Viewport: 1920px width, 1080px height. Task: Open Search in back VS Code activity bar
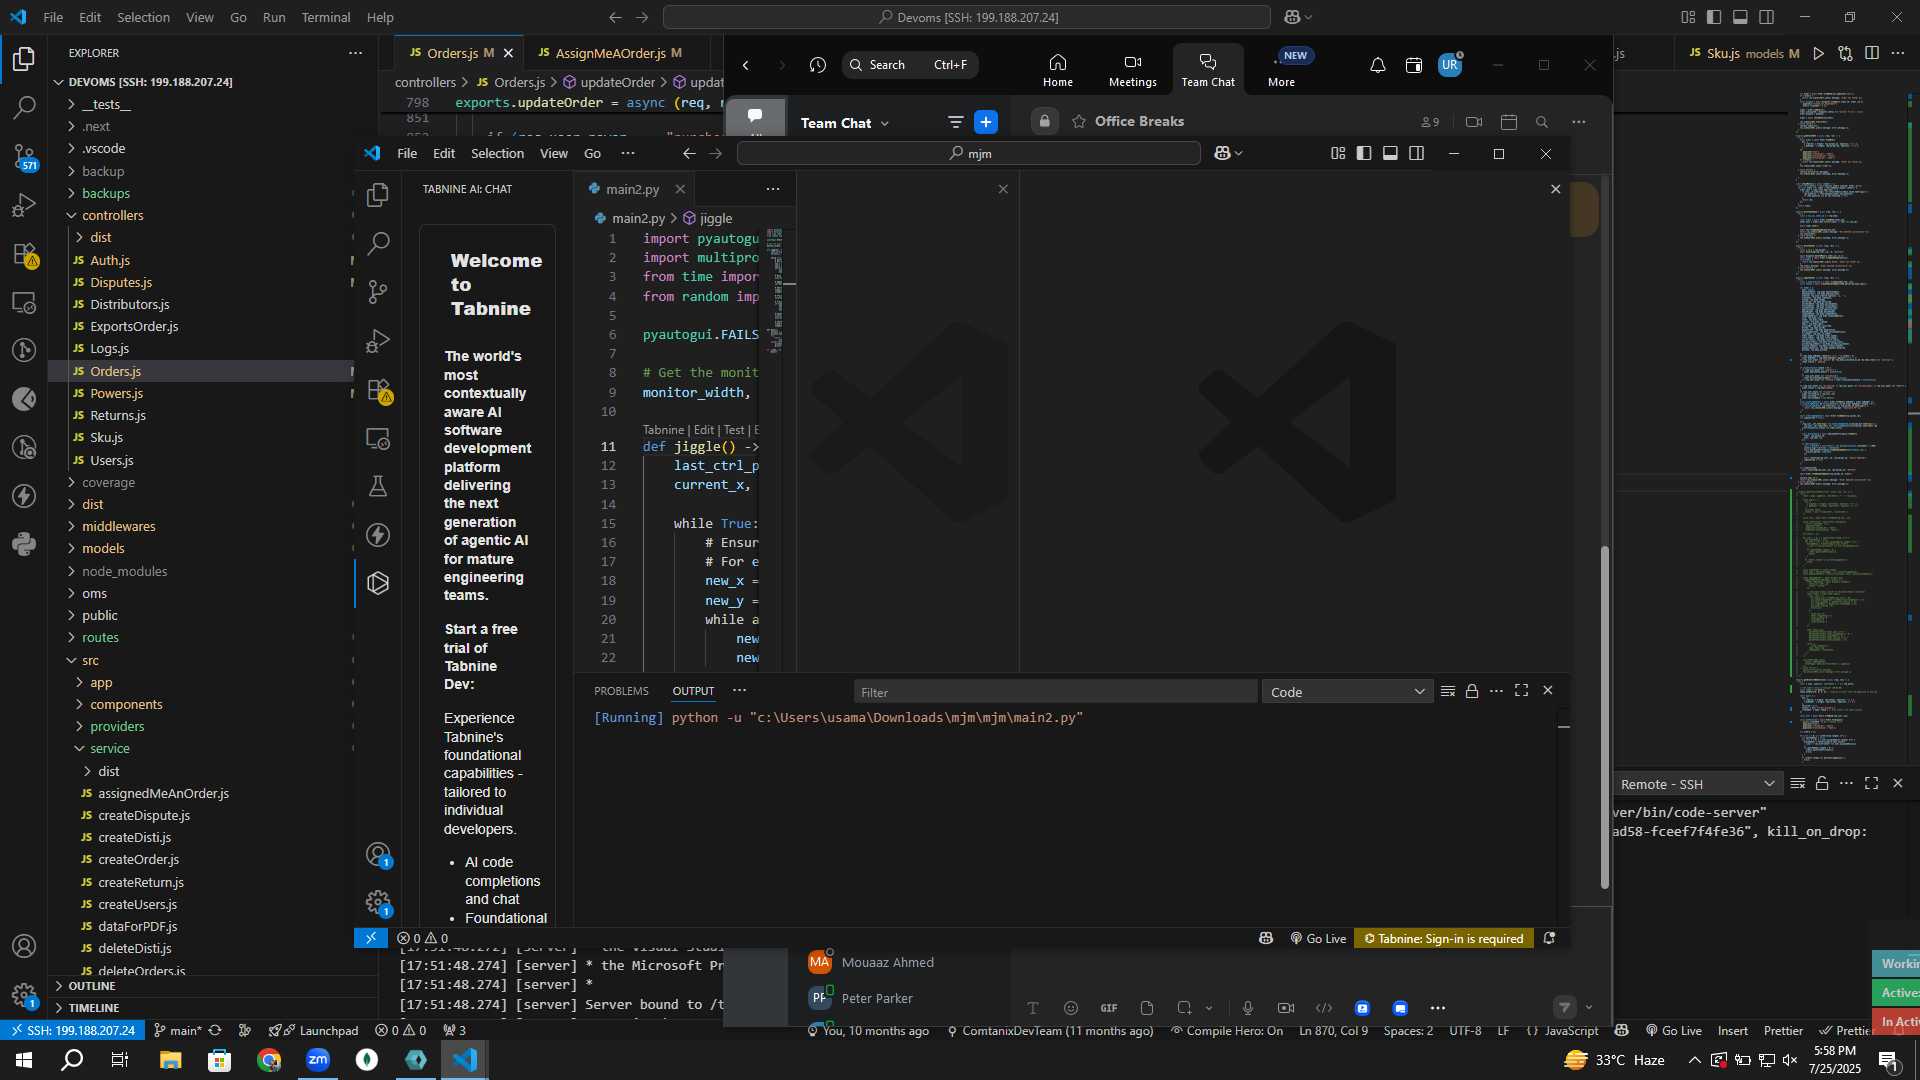tap(24, 108)
